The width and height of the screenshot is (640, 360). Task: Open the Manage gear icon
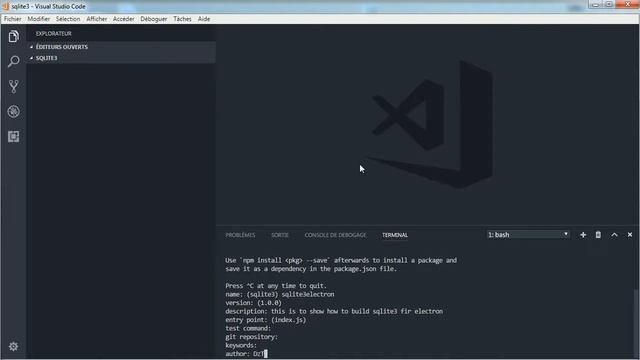tap(13, 347)
